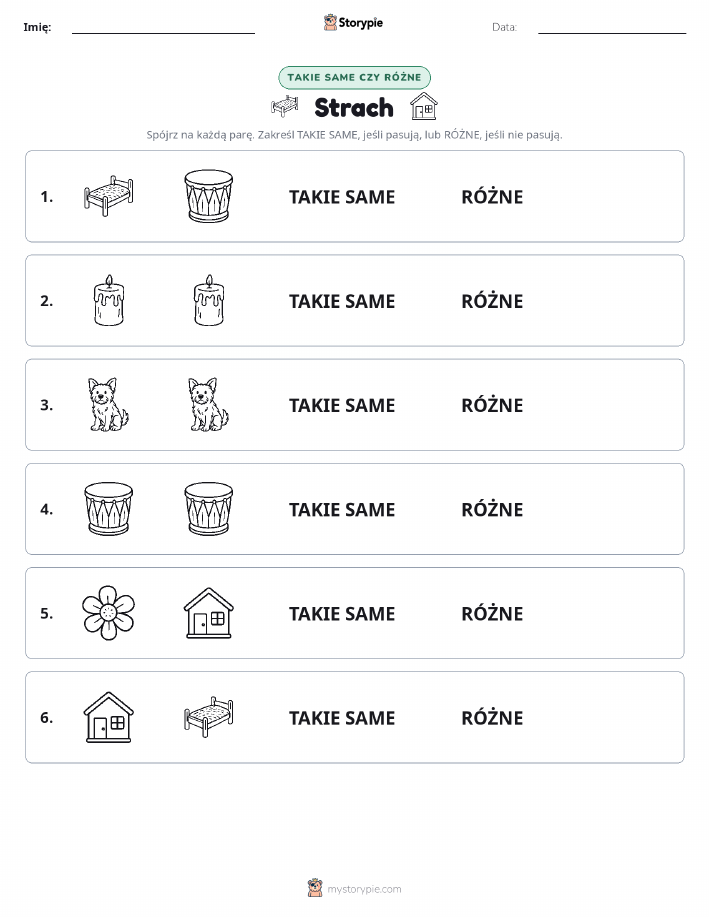Choose RÓŻNE for row 6

pyautogui.click(x=492, y=718)
